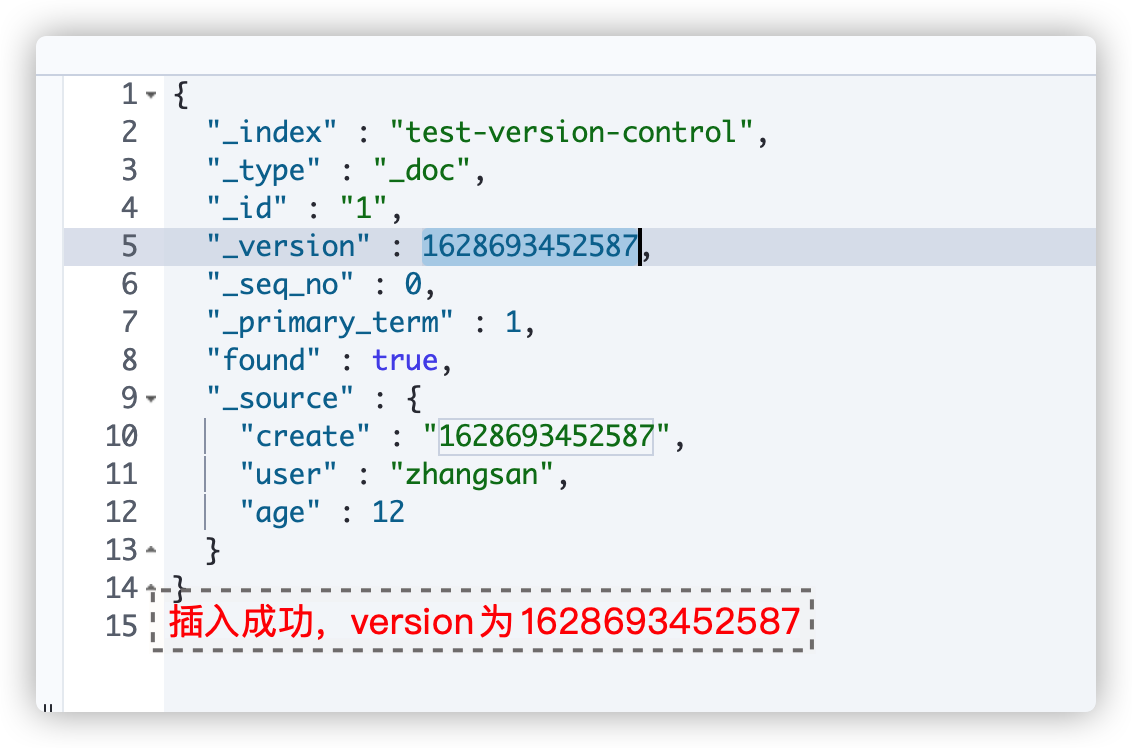The width and height of the screenshot is (1132, 748).
Task: Click line number 15 in the gutter
Action: 121,626
